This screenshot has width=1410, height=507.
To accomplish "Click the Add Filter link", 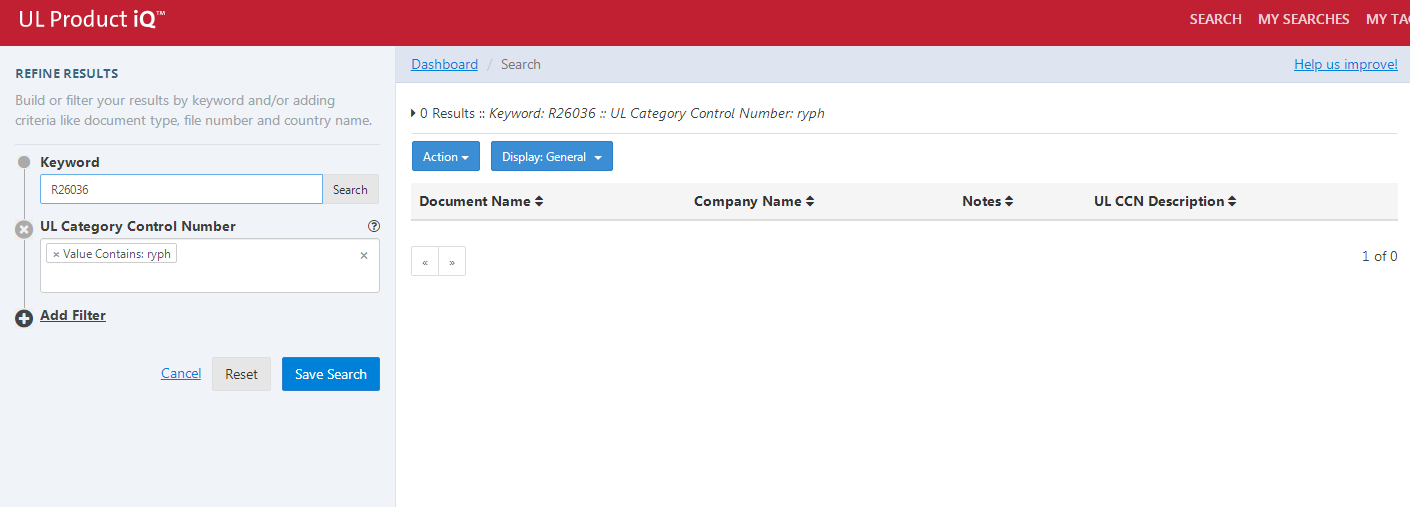I will [x=73, y=315].
